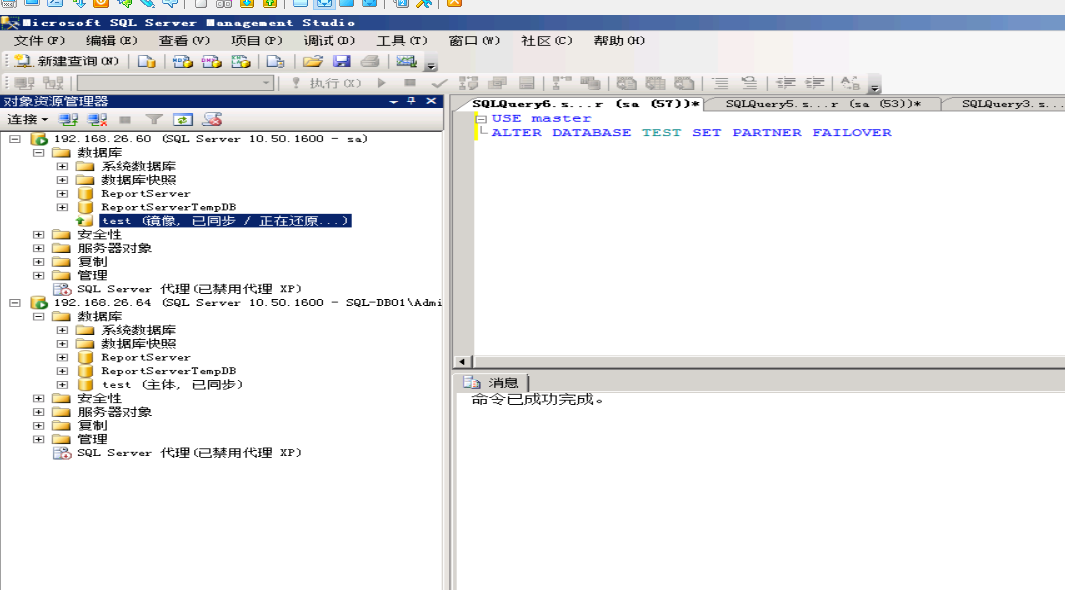Collapse the 192.168.26.64 server node

pyautogui.click(x=15, y=303)
